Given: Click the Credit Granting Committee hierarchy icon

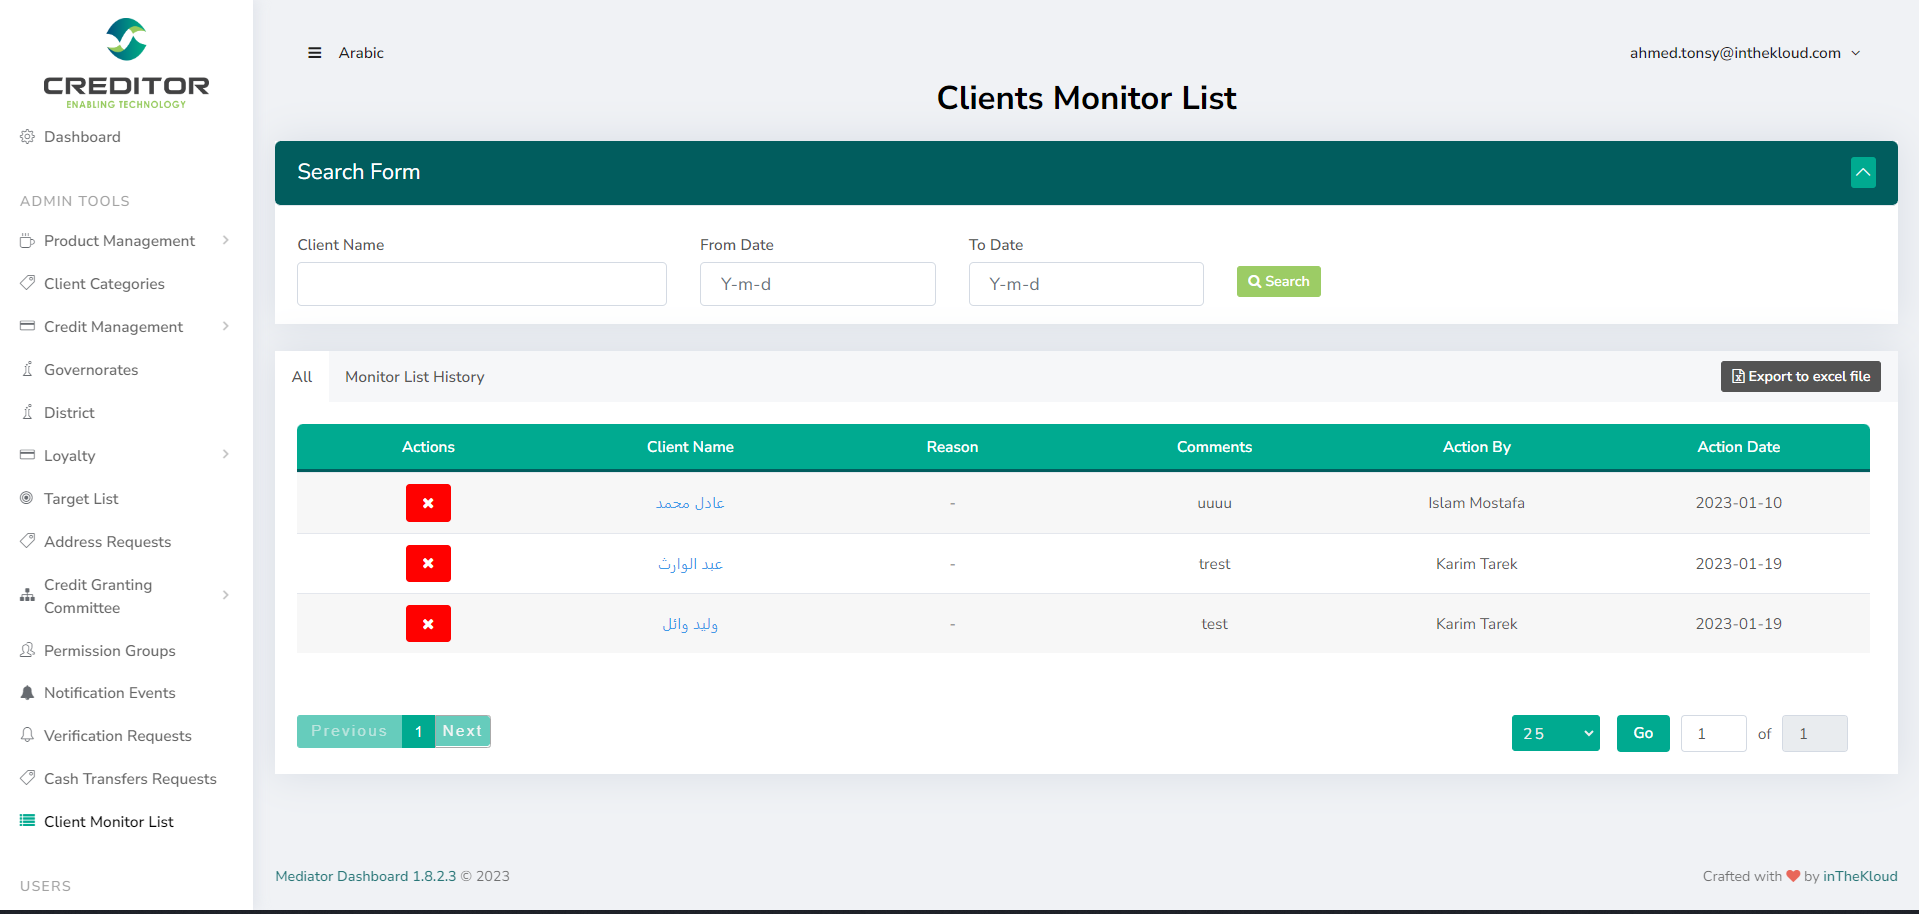Looking at the screenshot, I should point(28,595).
